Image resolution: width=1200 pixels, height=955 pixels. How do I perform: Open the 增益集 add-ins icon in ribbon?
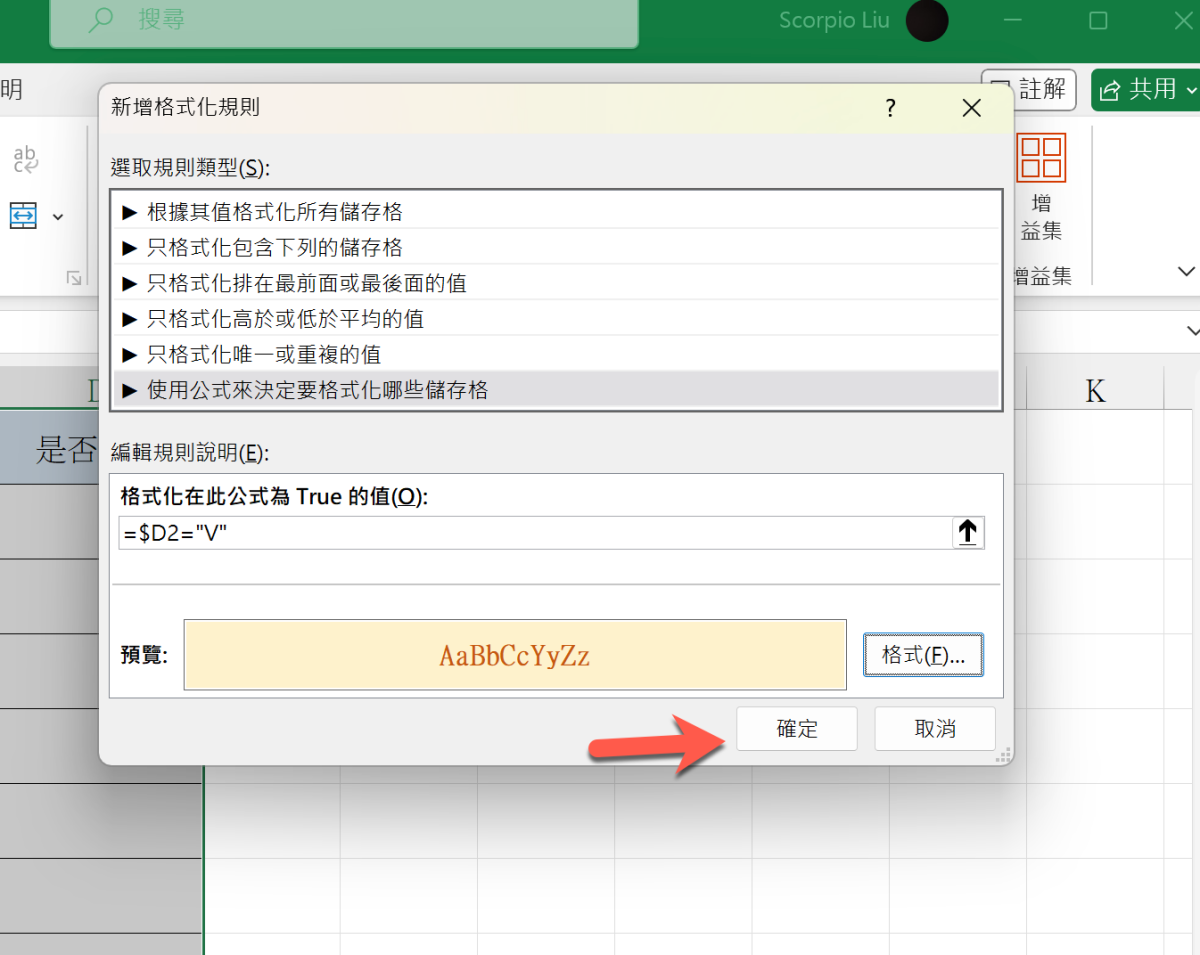tap(1041, 188)
